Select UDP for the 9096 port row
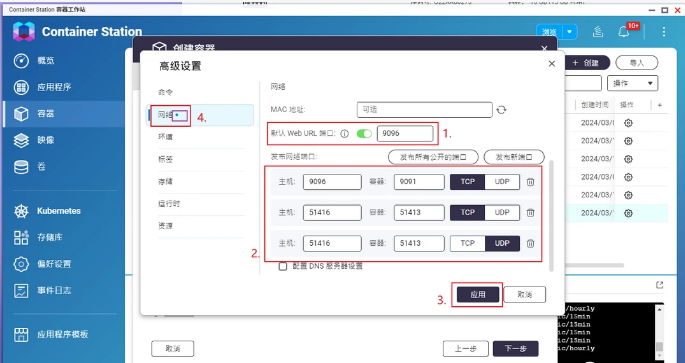The height and width of the screenshot is (363, 685). [x=502, y=182]
